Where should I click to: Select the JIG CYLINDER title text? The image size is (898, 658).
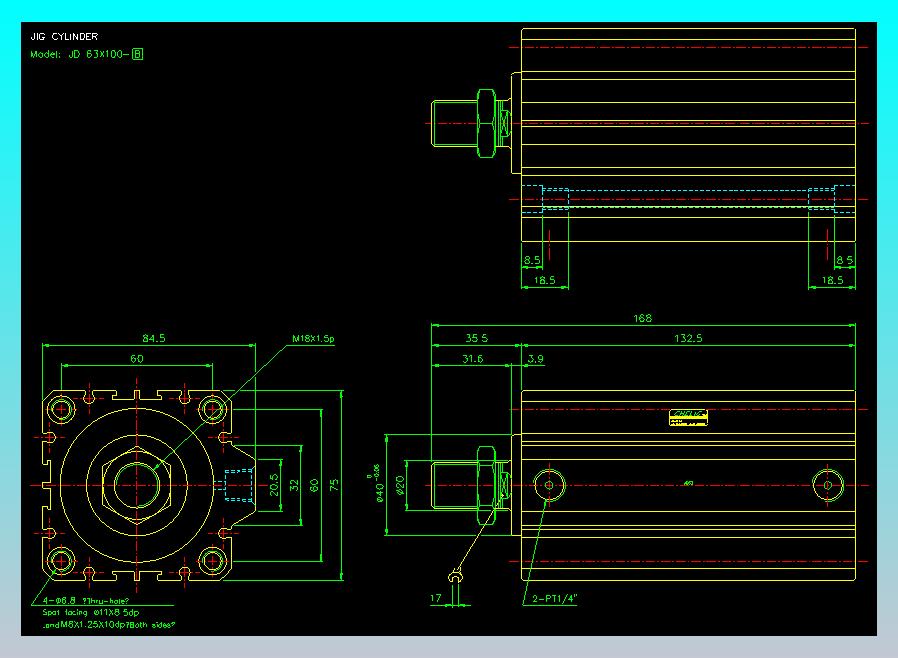64,37
